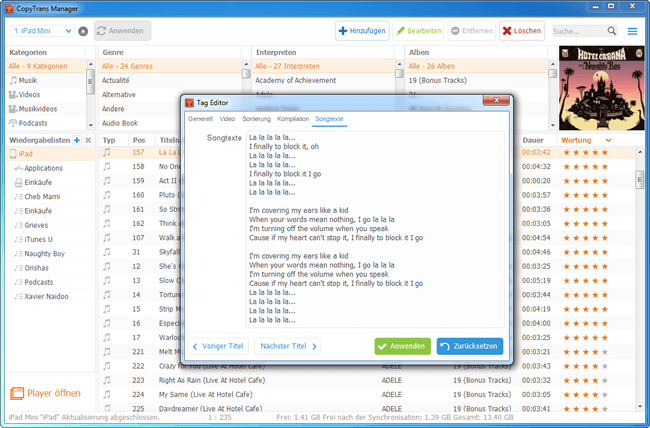650x428 pixels.
Task: Select the Actualité genre
Action: (x=170, y=80)
